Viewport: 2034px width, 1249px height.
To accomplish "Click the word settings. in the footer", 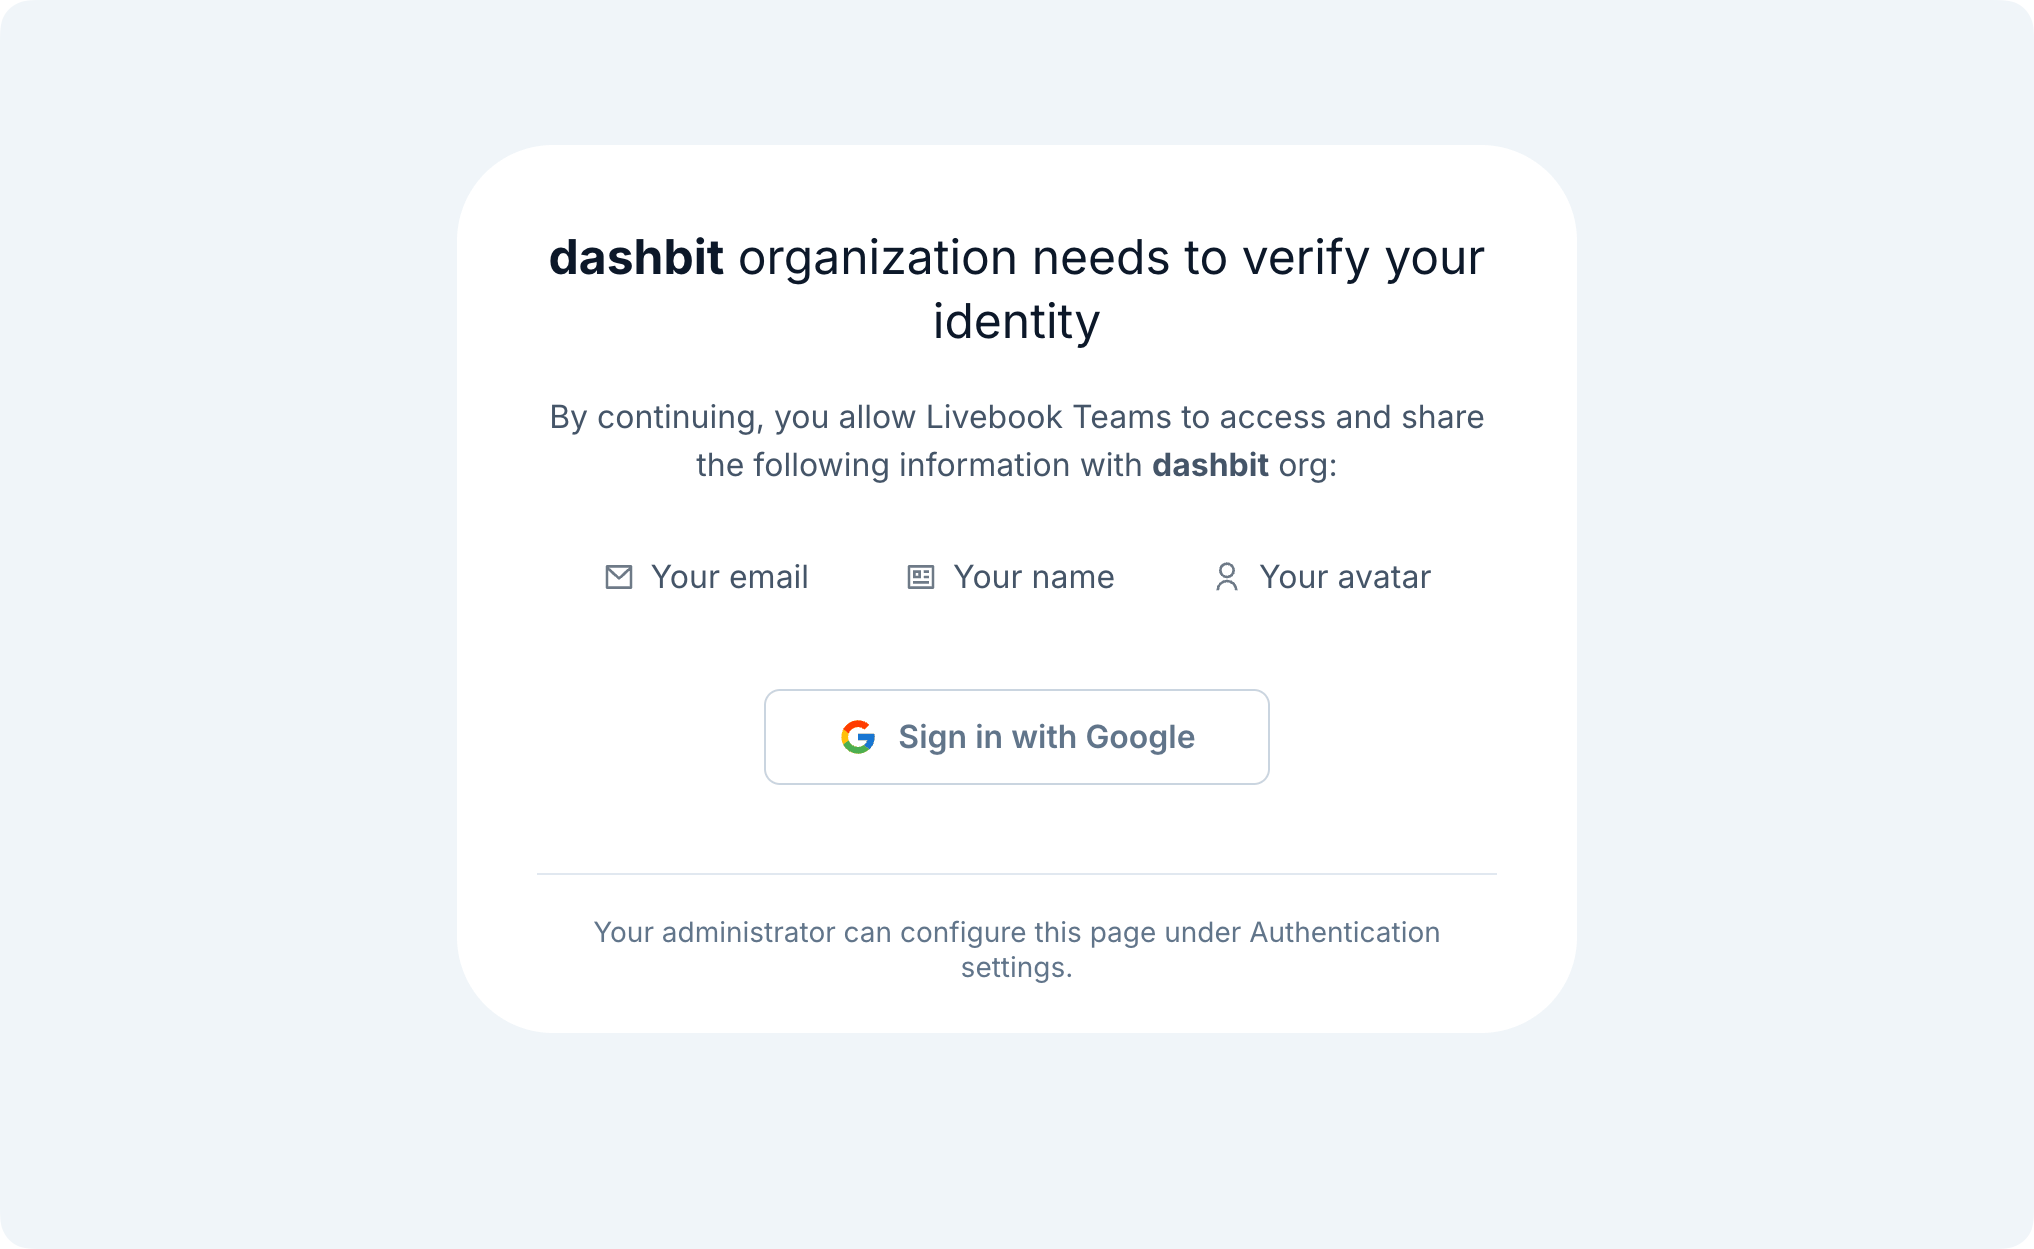I will [1016, 967].
